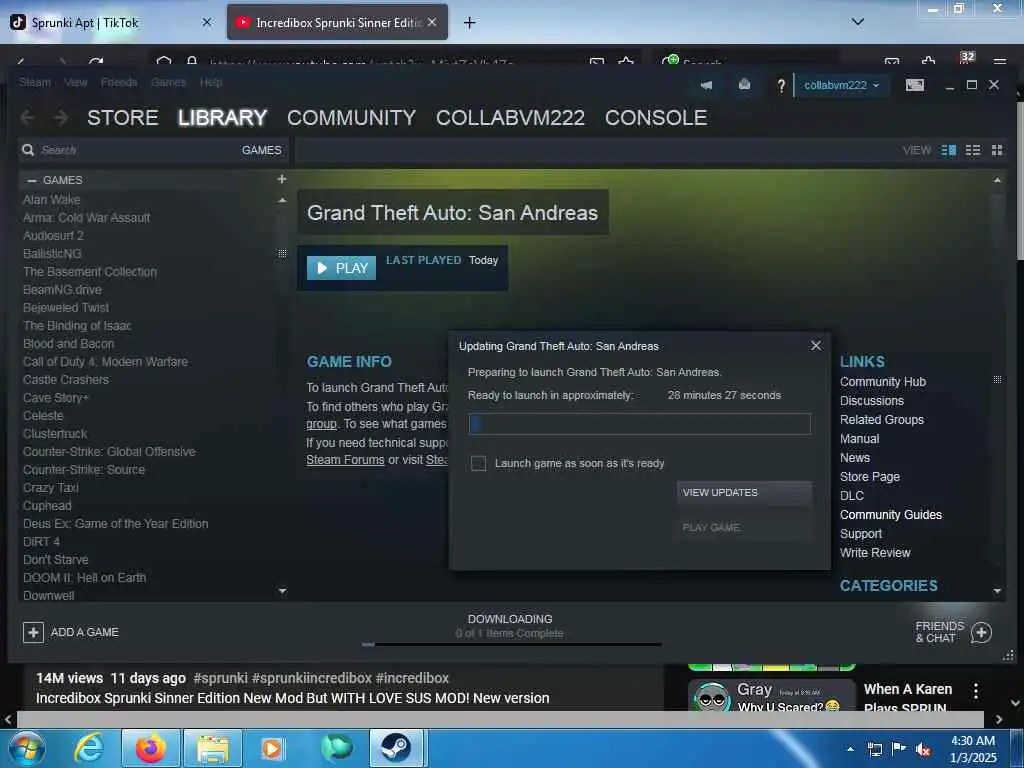
Task: Open Store Page link
Action: coord(869,477)
